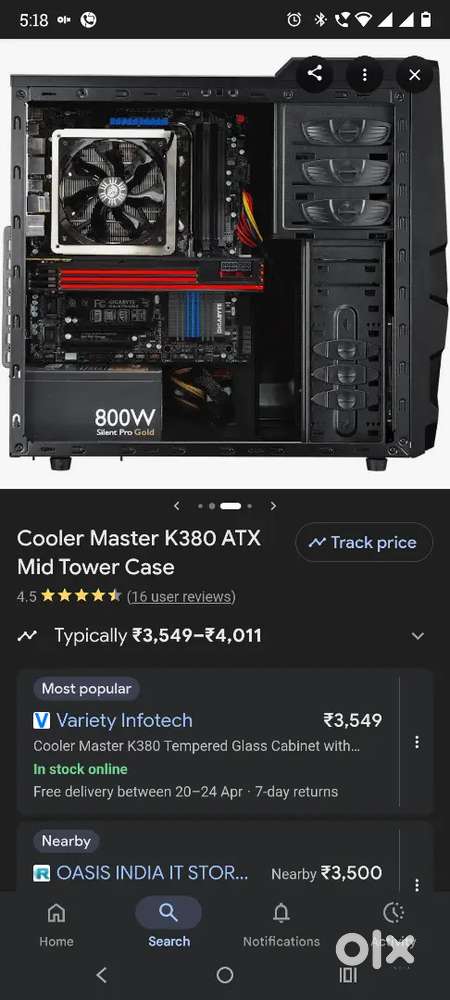Open Variety Infotech store link
Viewport: 450px width, 1000px height.
coord(124,721)
